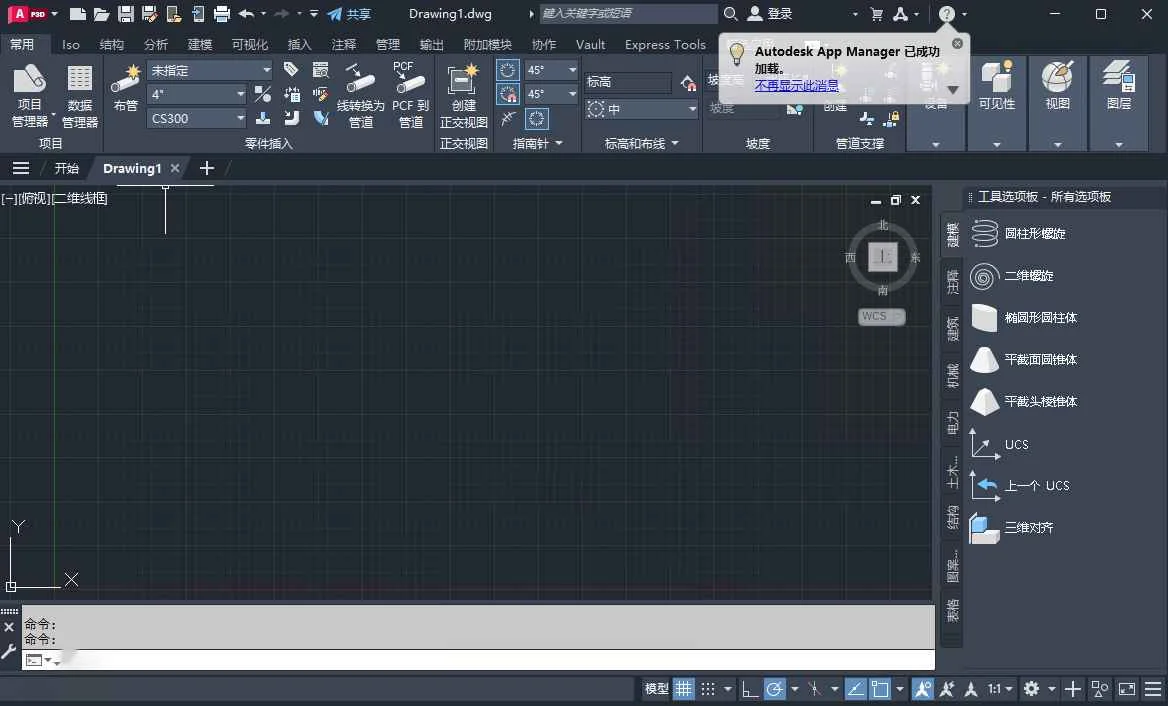
Task: Toggle grid display in status bar
Action: tap(683, 689)
